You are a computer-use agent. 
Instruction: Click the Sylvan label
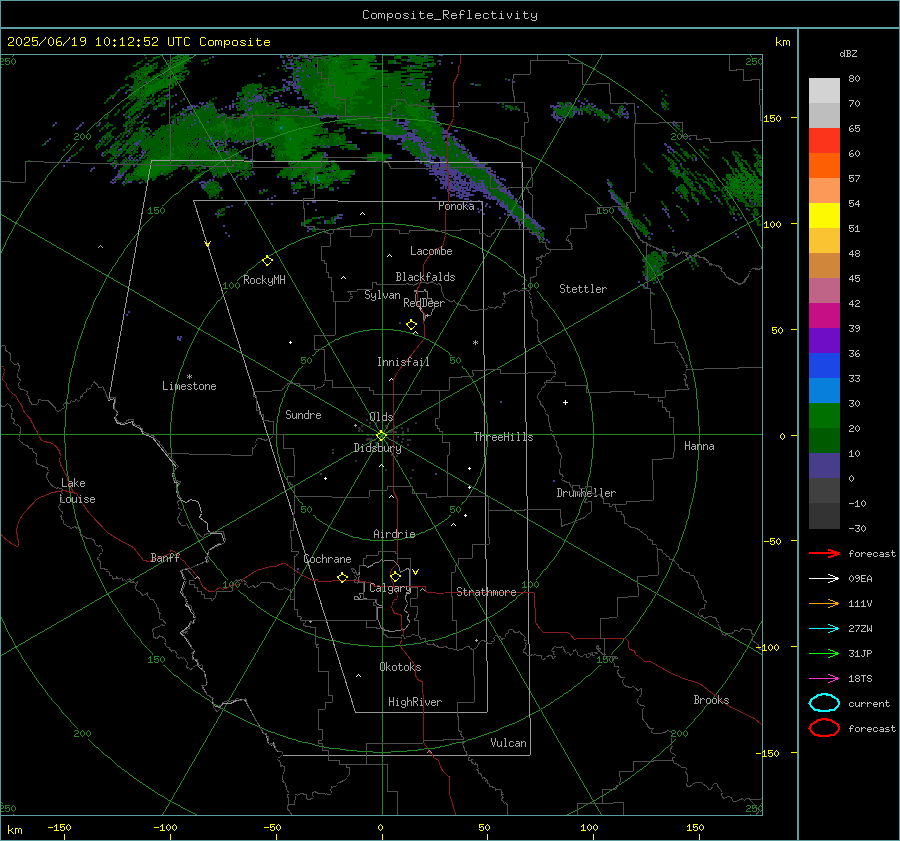[382, 296]
